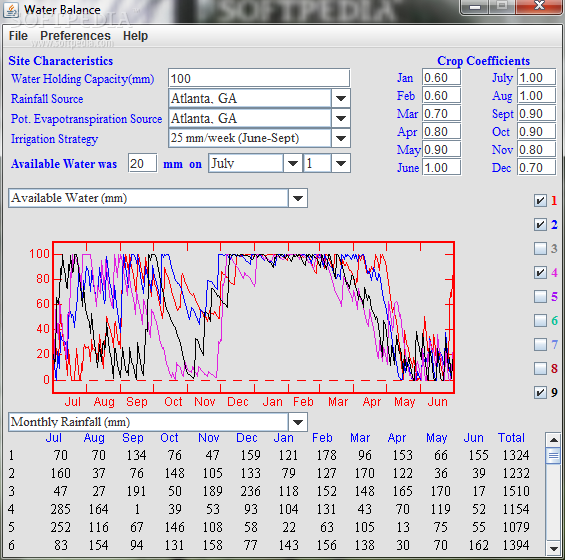Open the Irrigation Strategy dropdown
Image resolution: width=565 pixels, height=560 pixels.
(x=341, y=138)
